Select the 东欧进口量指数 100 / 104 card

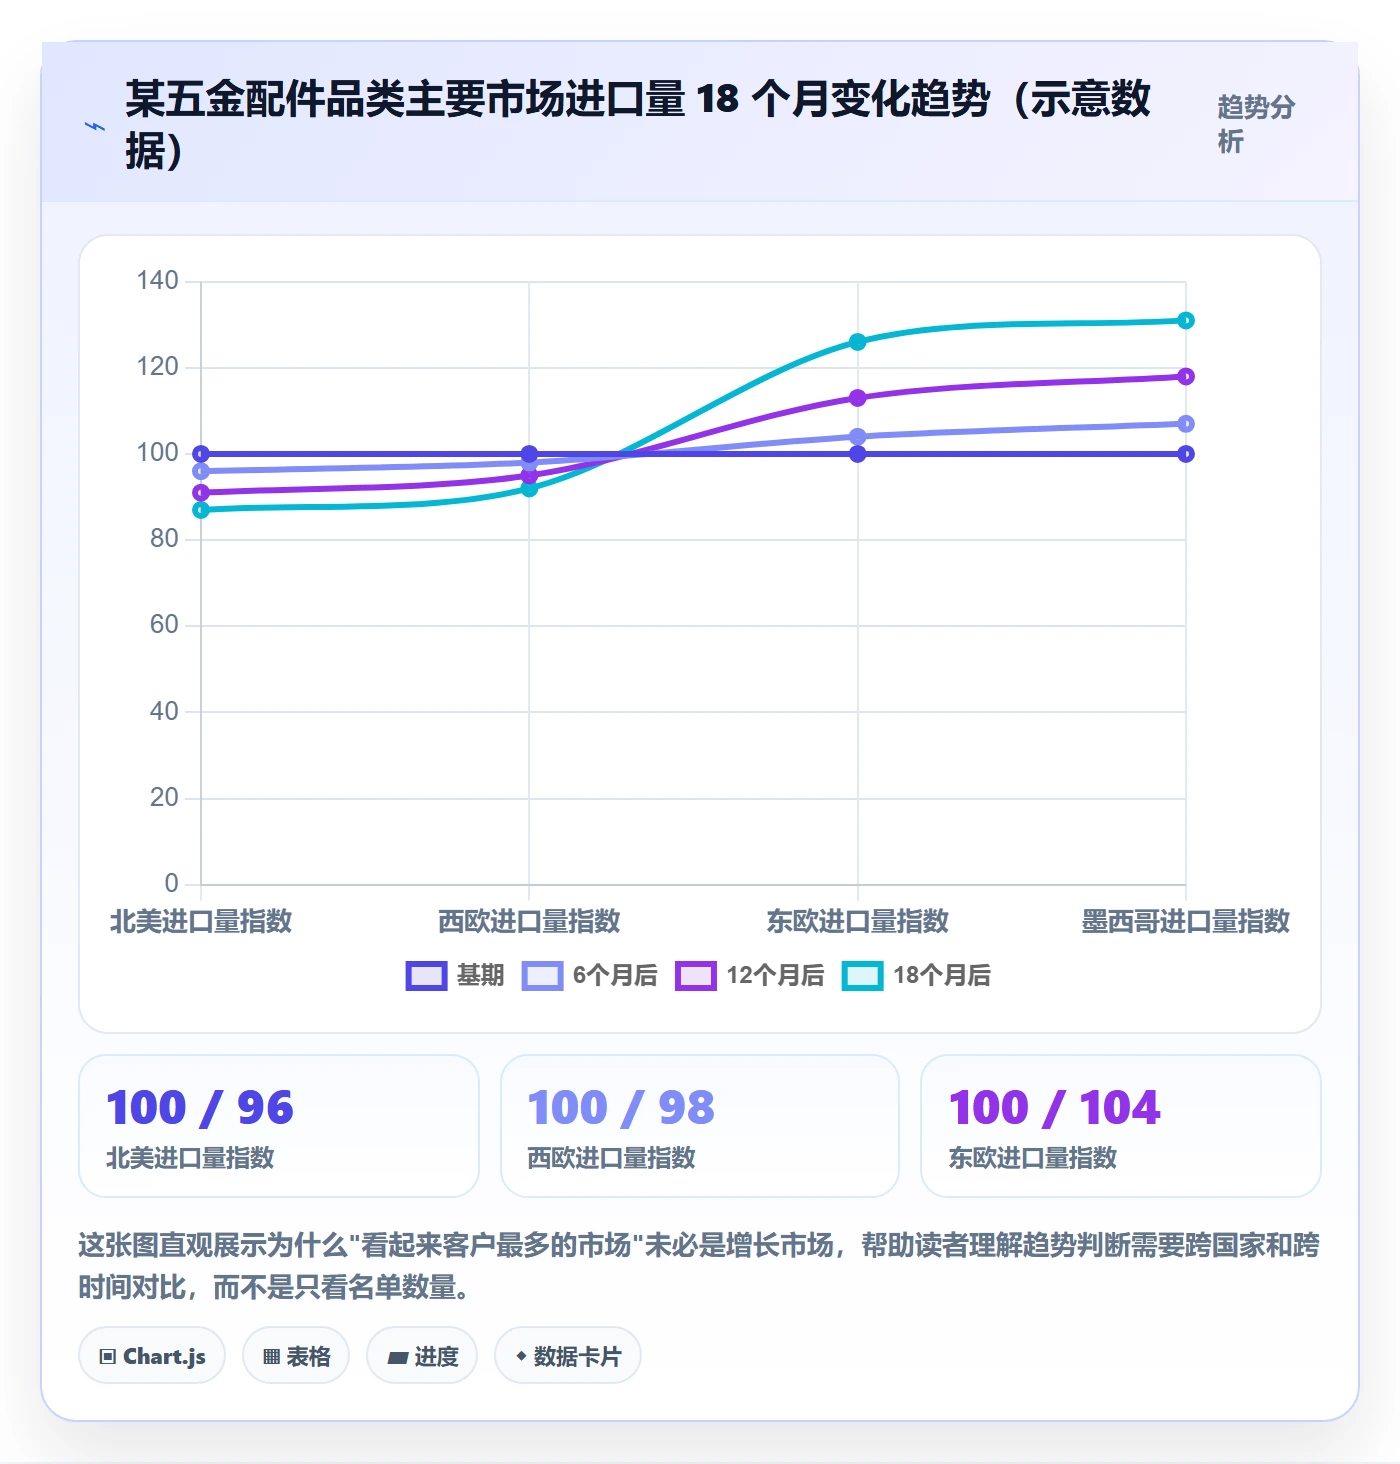pos(1121,1126)
